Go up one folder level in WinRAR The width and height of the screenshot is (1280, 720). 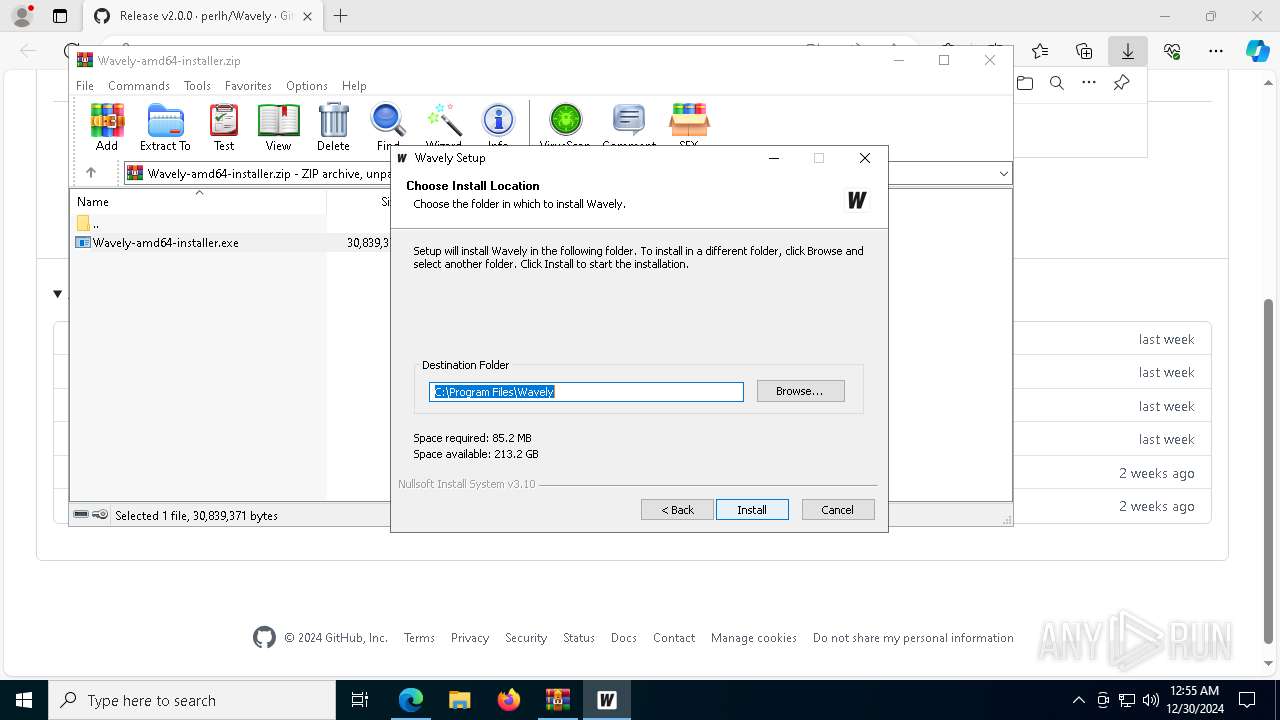(90, 173)
